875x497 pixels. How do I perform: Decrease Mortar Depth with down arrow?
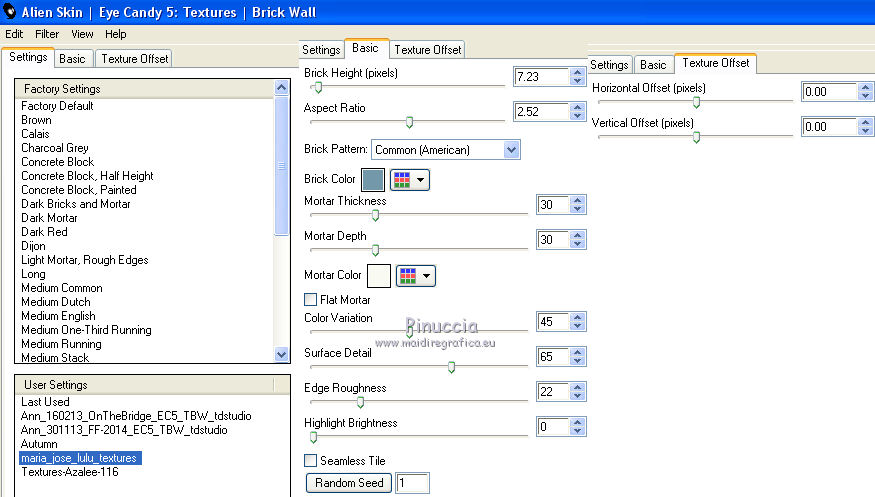click(578, 244)
